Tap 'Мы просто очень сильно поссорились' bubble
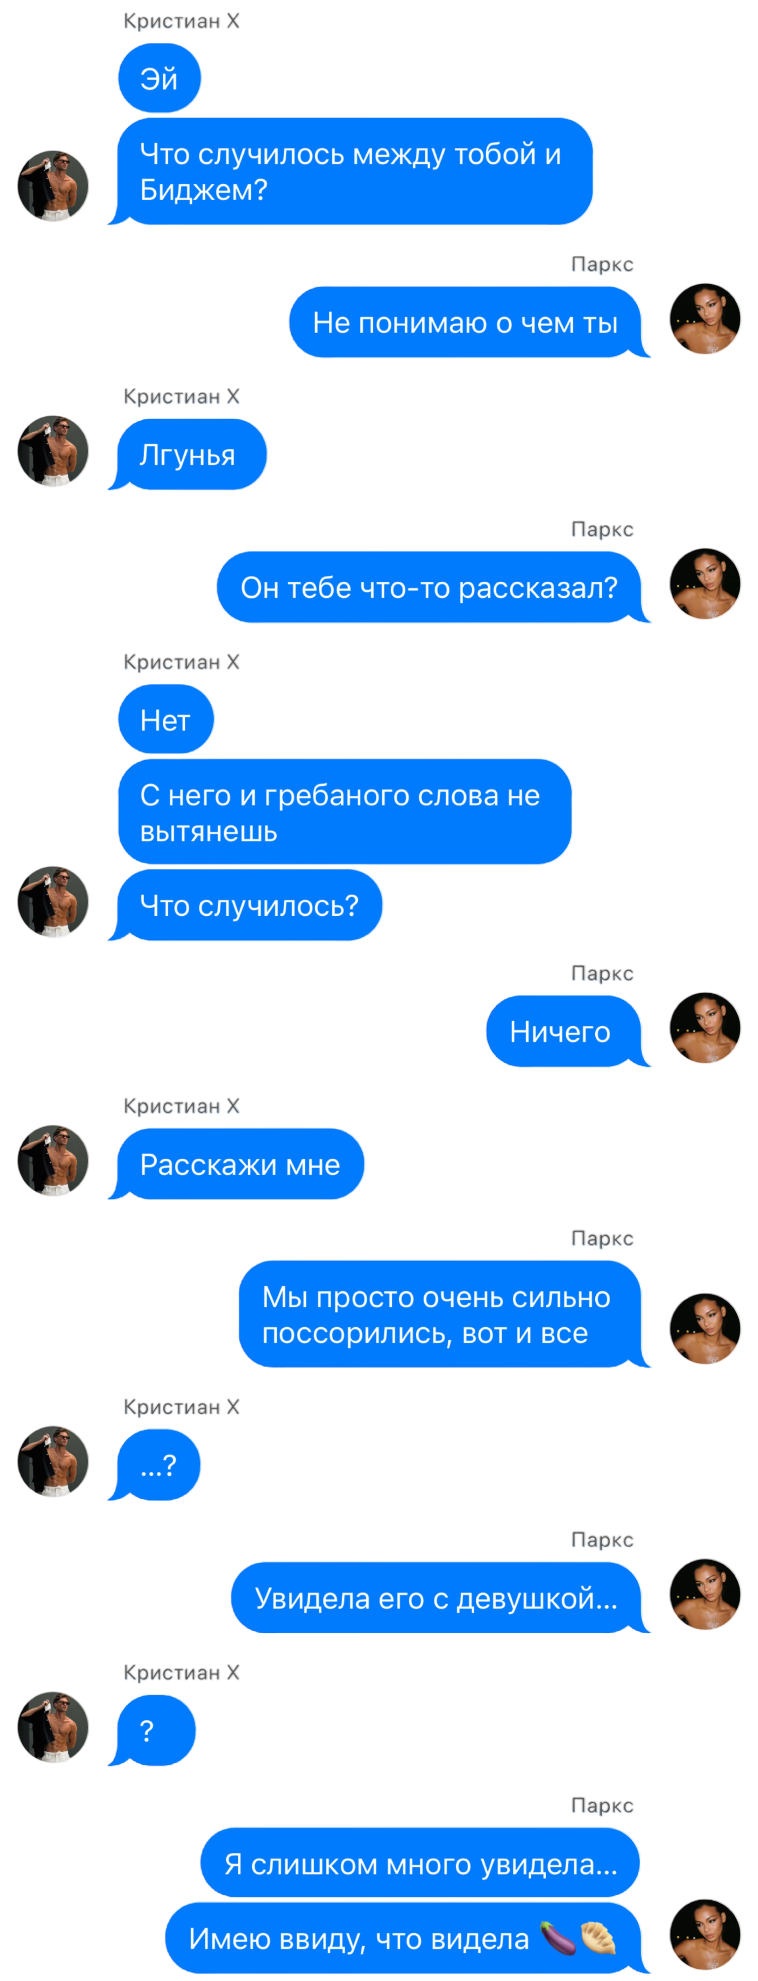Screen dimensions: 758x1981 tap(443, 1314)
